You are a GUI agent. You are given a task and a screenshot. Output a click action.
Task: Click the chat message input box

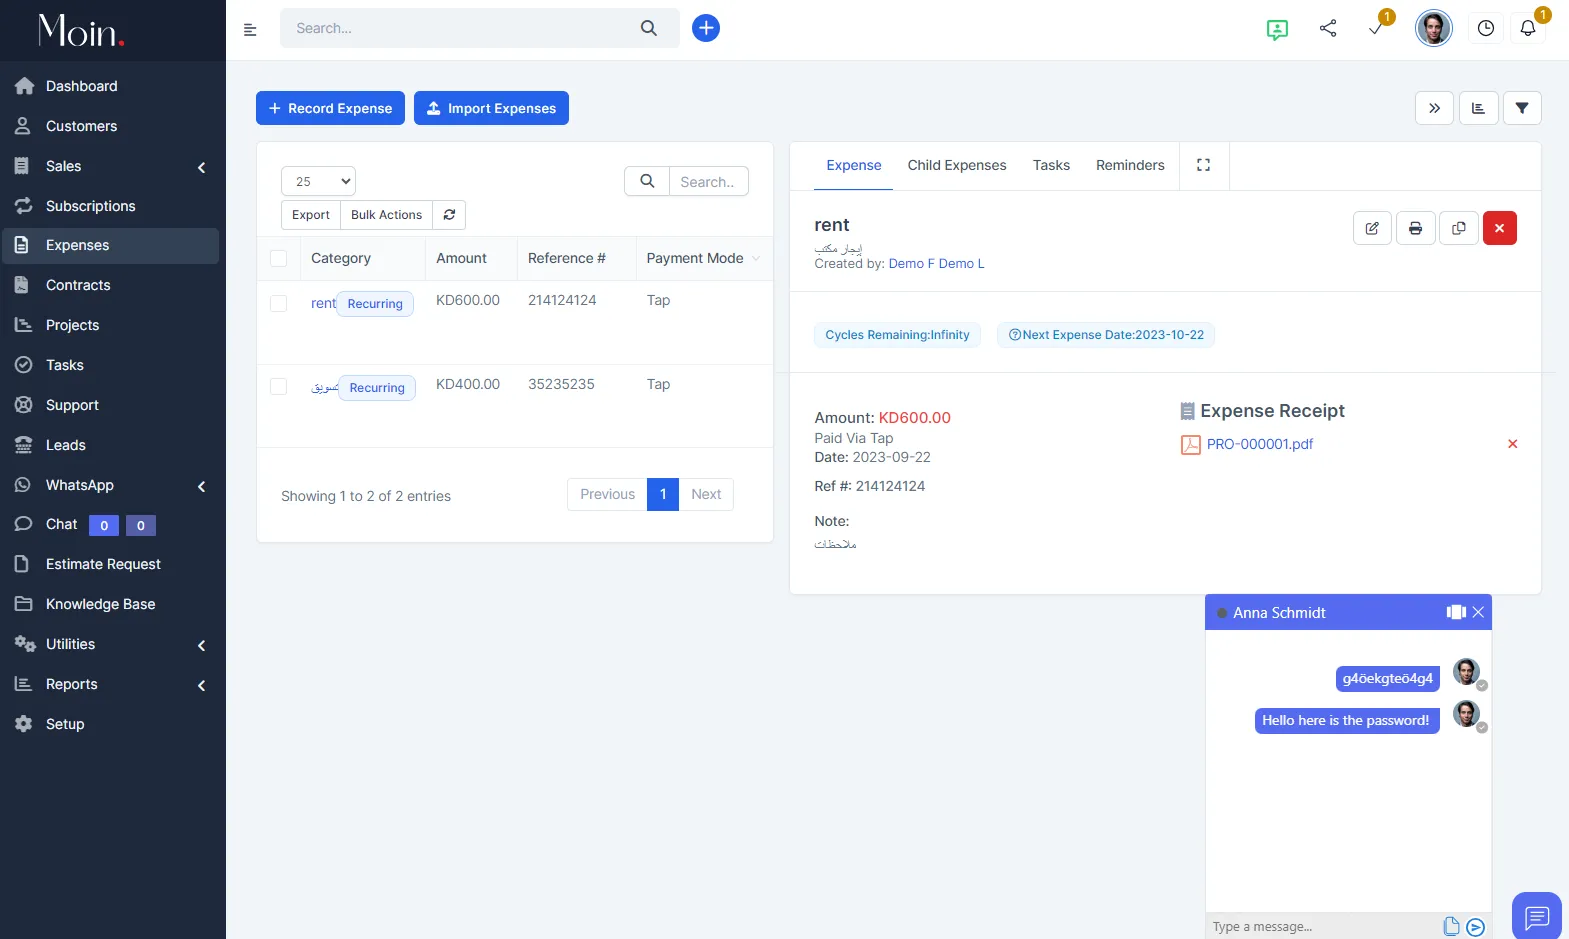1325,927
